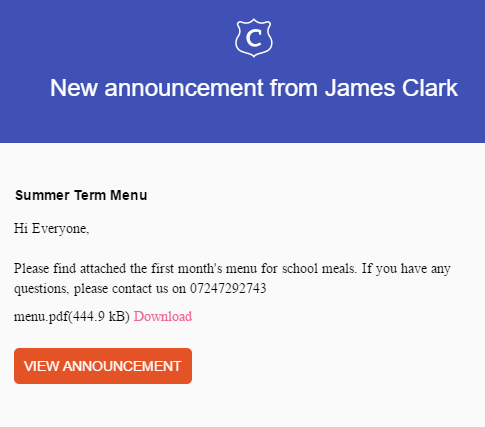Screen dimensions: 485x427
Task: Click the menu.pdf attachment filename
Action: coord(41,317)
